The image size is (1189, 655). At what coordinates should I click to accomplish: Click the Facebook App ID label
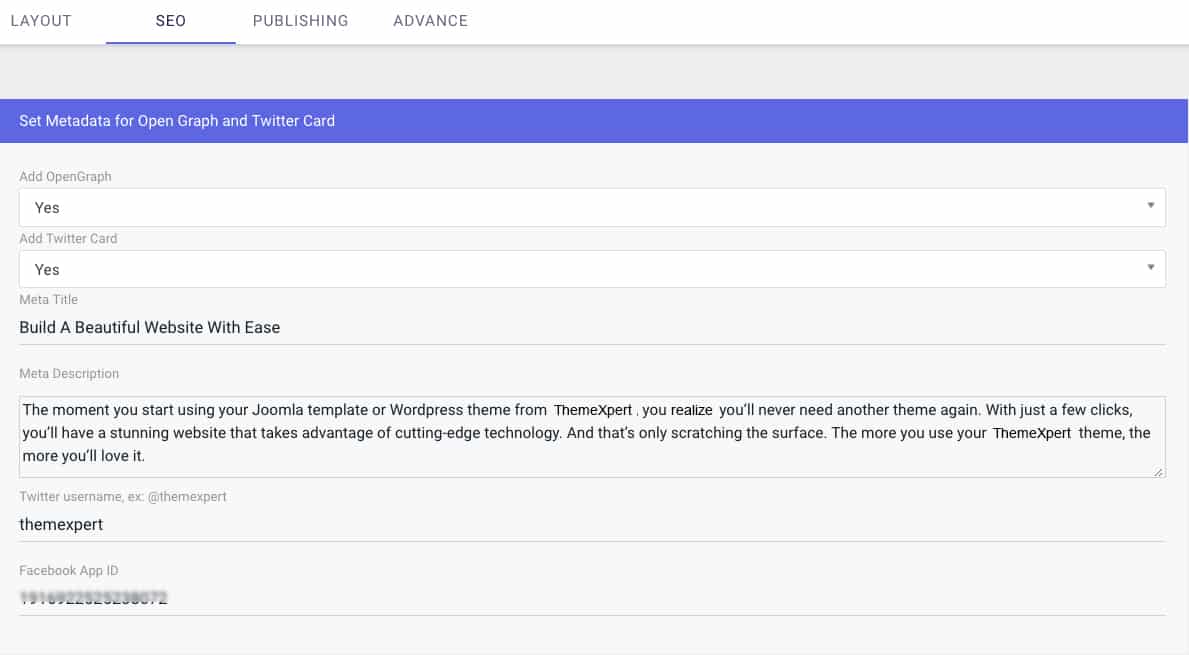68,570
